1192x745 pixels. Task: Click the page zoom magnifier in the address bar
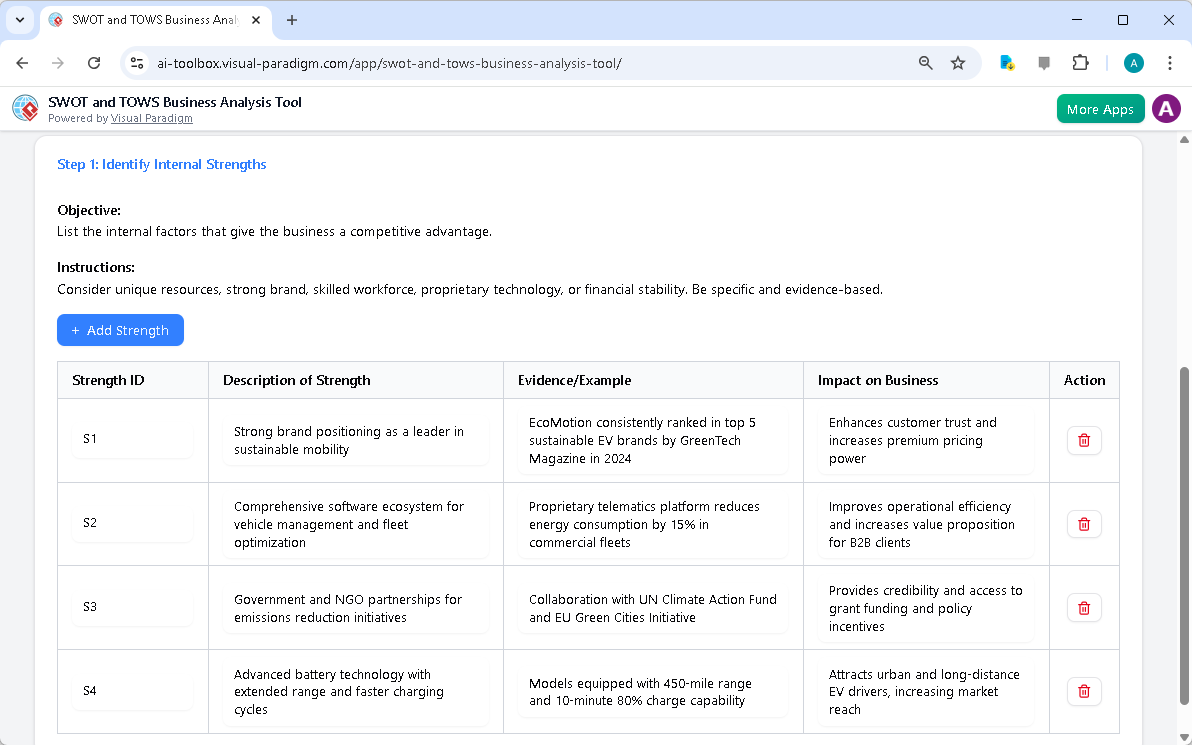coord(925,62)
